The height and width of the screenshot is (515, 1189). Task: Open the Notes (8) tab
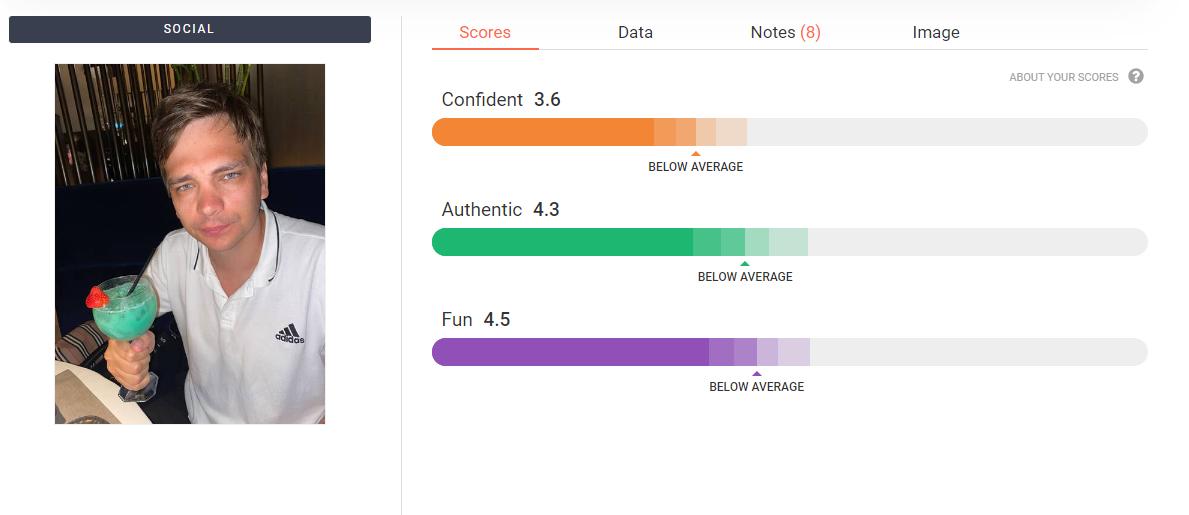tap(786, 33)
